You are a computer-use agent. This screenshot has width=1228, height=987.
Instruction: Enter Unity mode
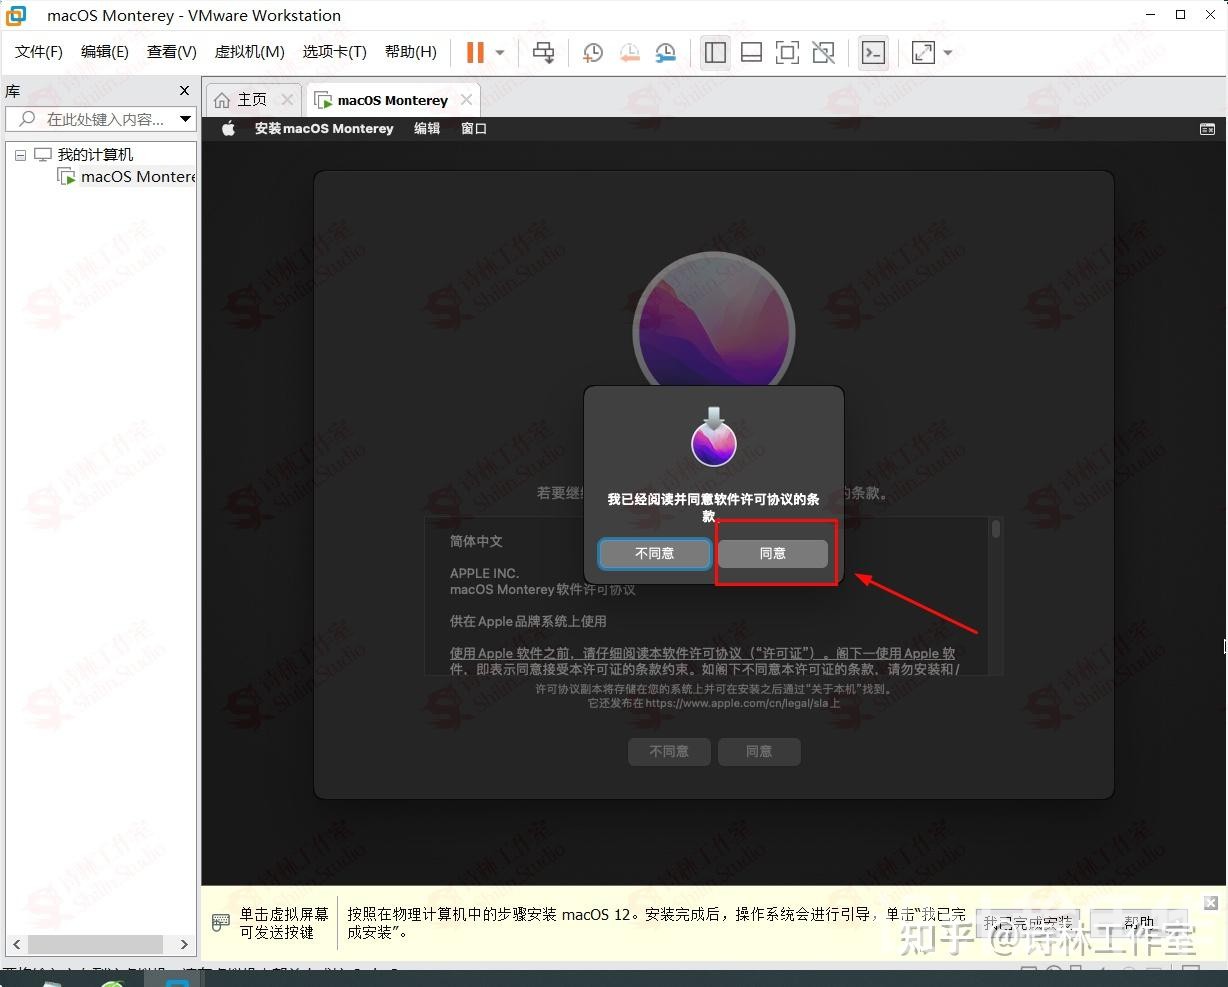(823, 51)
